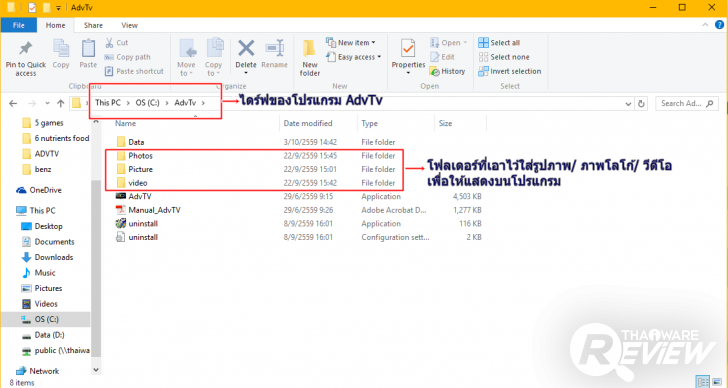This screenshot has height=388, width=728.
Task: Click This PC in address bar
Action: (x=108, y=103)
